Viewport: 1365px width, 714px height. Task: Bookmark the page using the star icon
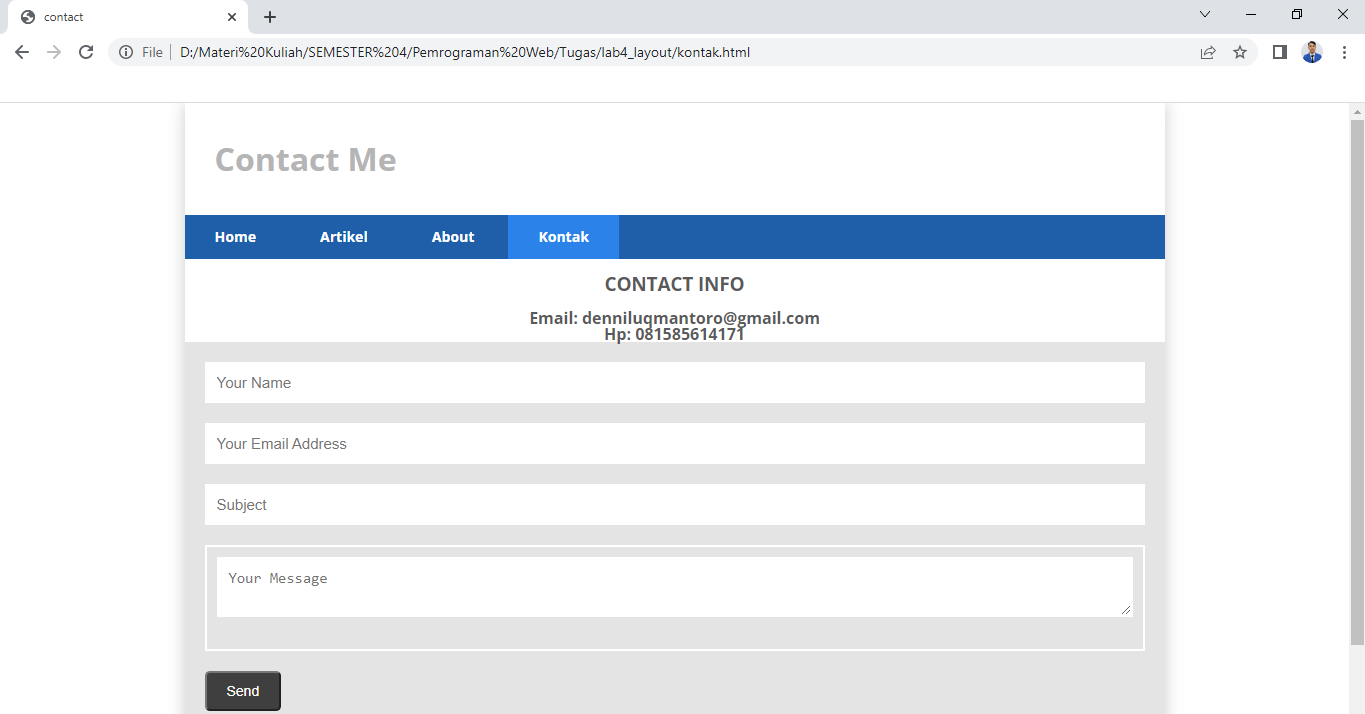1240,52
